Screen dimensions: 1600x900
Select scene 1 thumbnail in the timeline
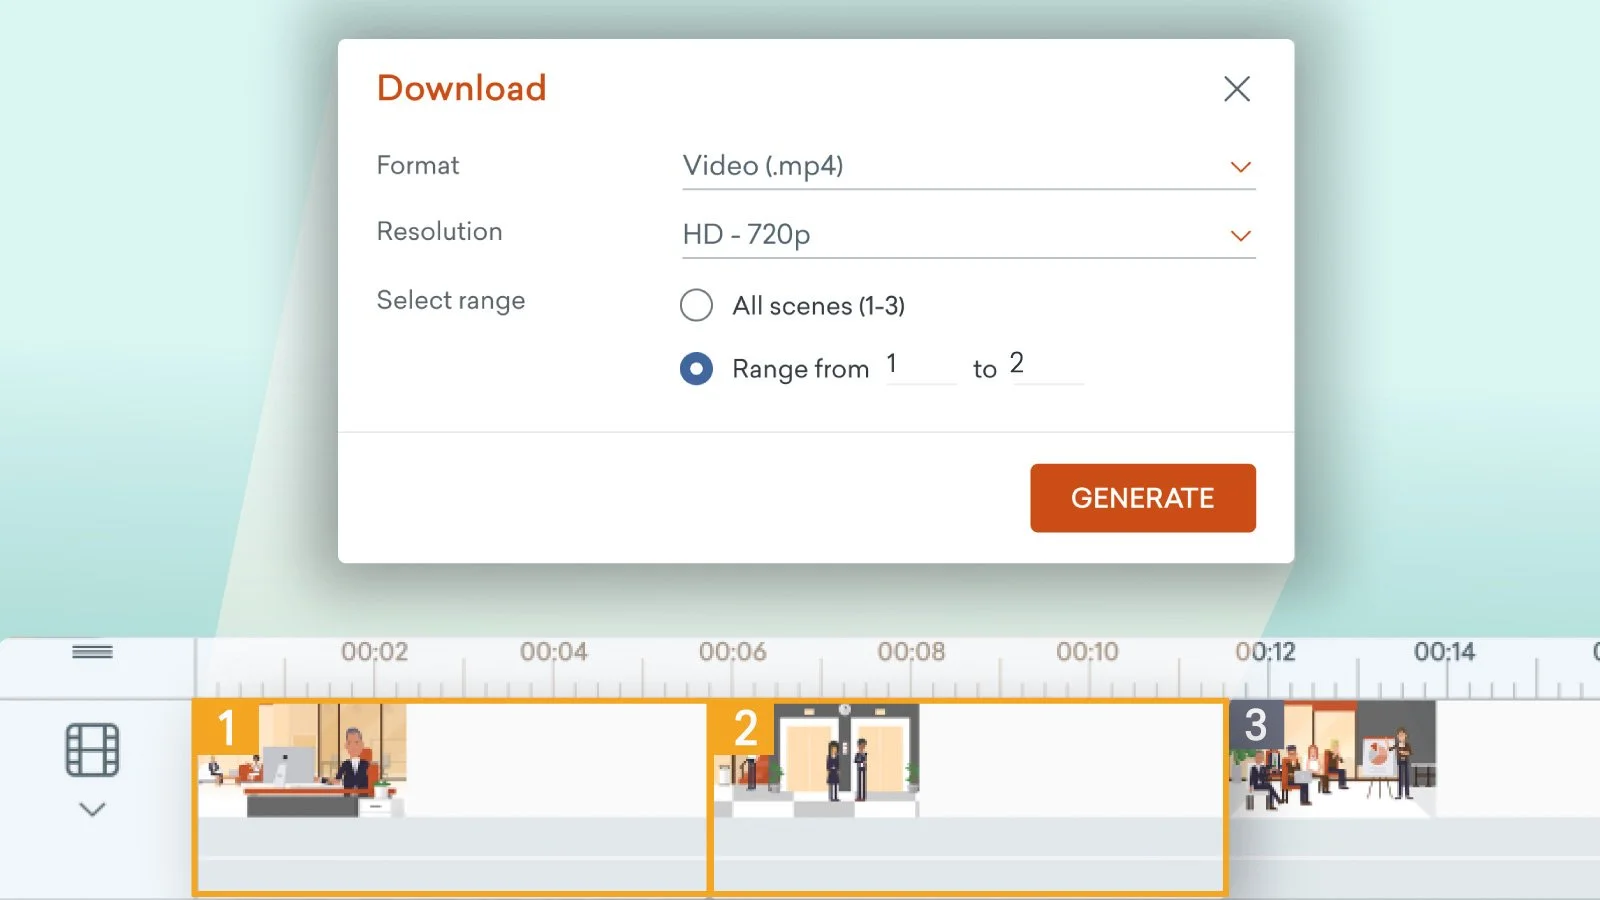(x=300, y=760)
